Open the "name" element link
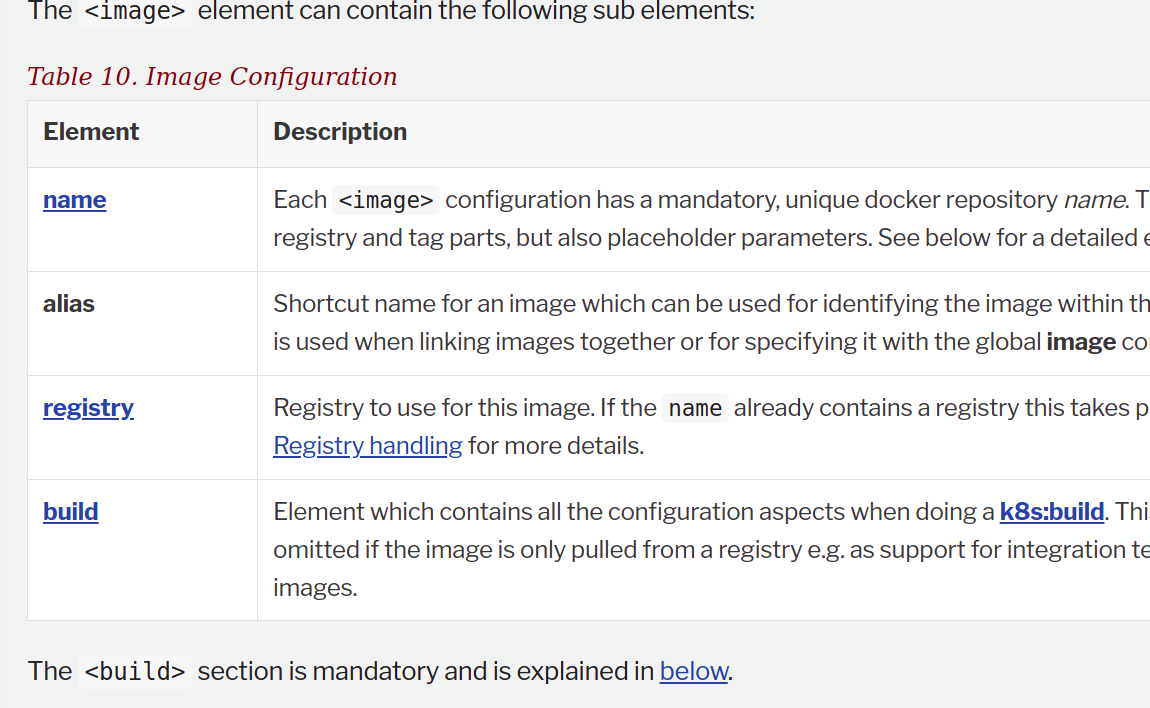This screenshot has width=1150, height=708. click(x=74, y=200)
